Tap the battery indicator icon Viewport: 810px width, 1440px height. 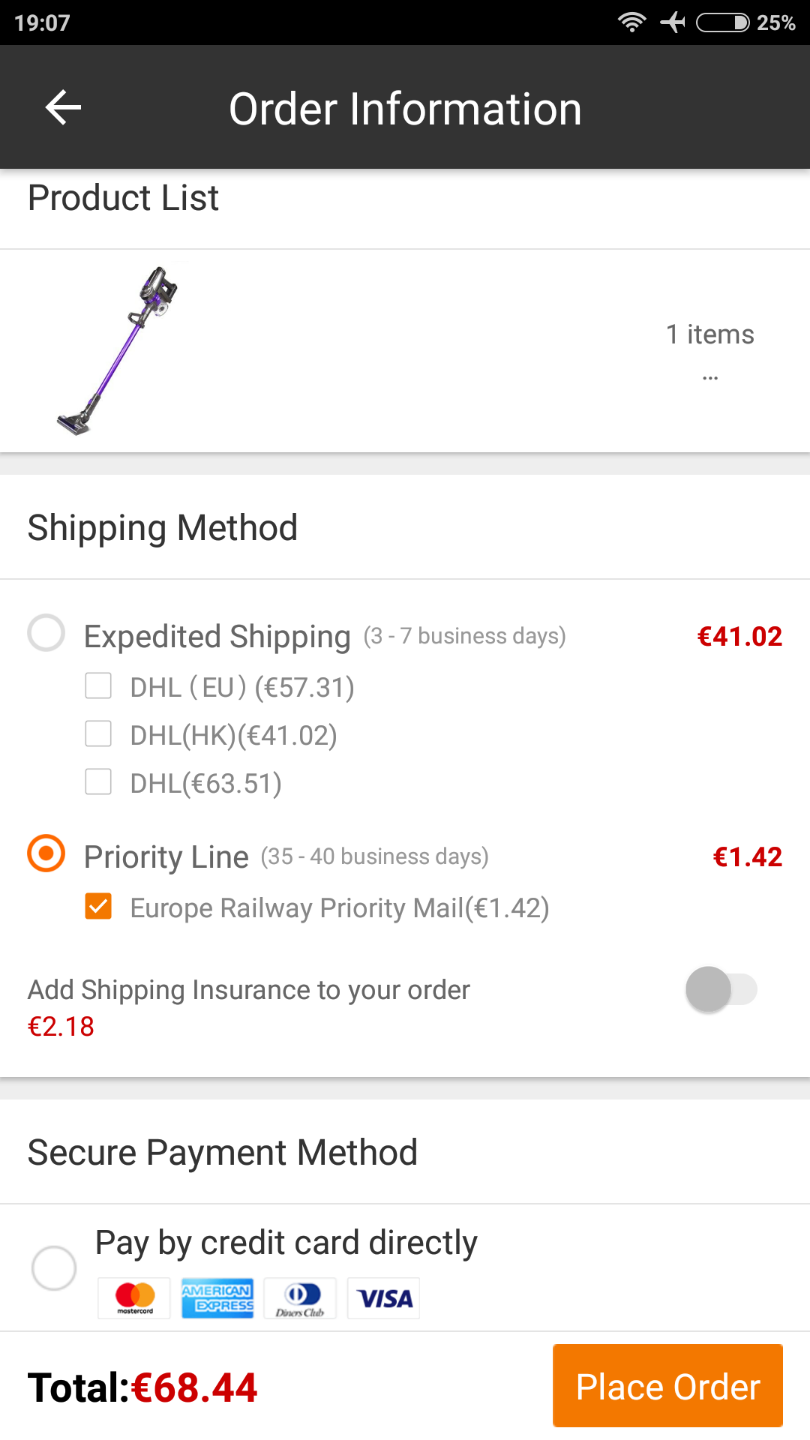pos(722,22)
